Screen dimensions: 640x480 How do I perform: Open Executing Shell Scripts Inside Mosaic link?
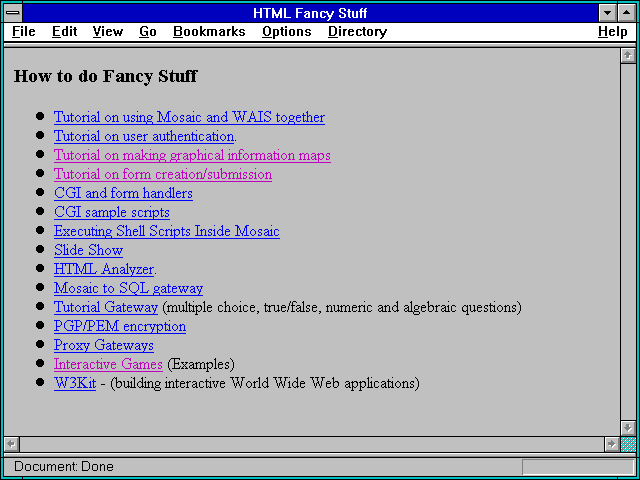pyautogui.click(x=167, y=231)
